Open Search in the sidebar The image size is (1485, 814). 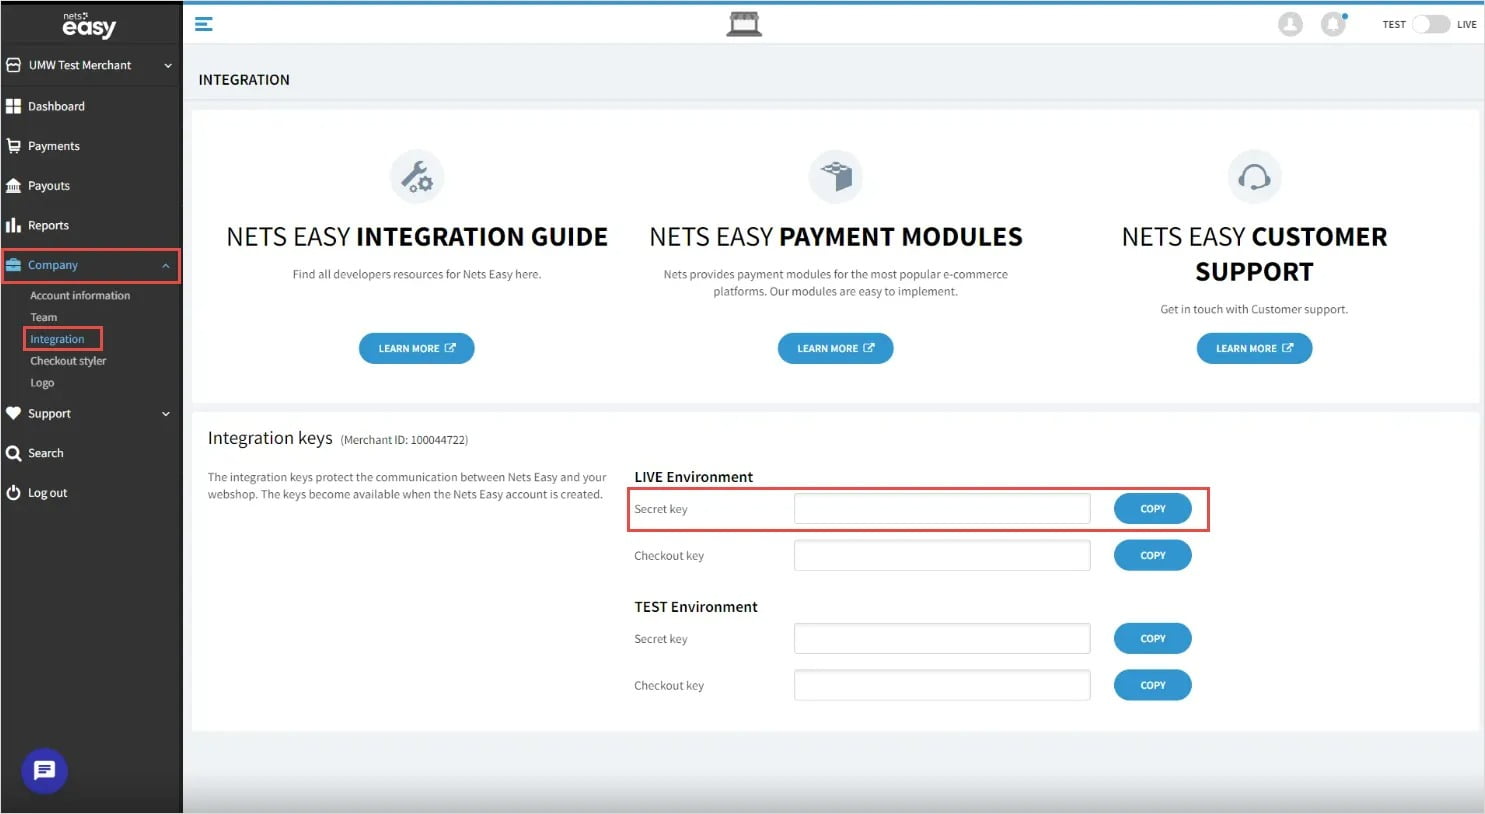[46, 453]
